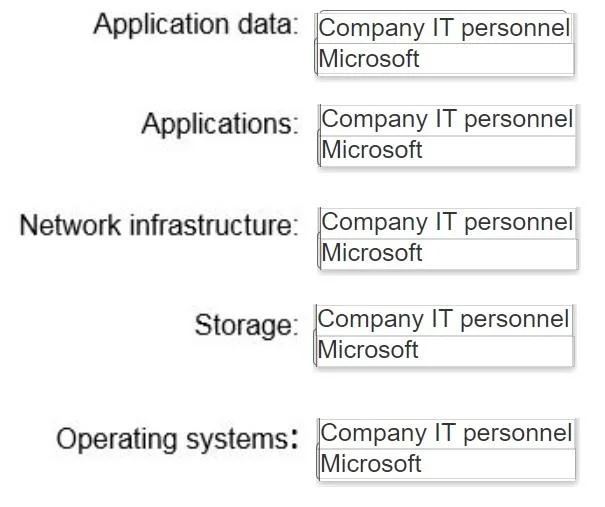Select Company IT personnel for Network infrastructure
Image resolution: width=605 pixels, height=507 pixels.
click(x=448, y=223)
